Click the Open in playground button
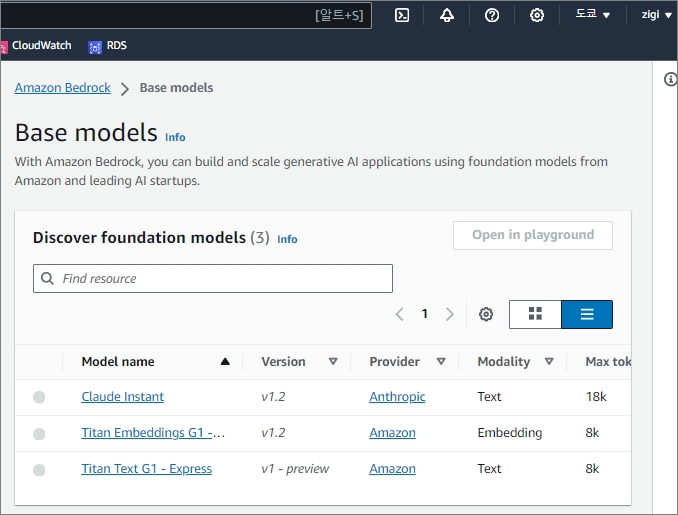 [533, 235]
